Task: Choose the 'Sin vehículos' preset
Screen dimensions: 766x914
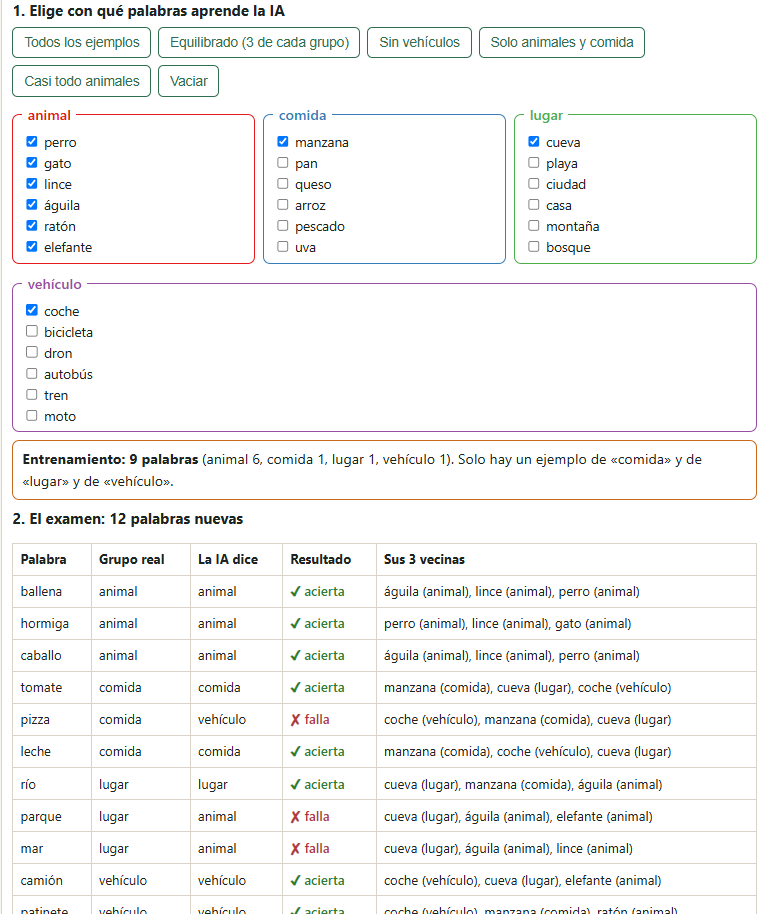Action: 419,43
